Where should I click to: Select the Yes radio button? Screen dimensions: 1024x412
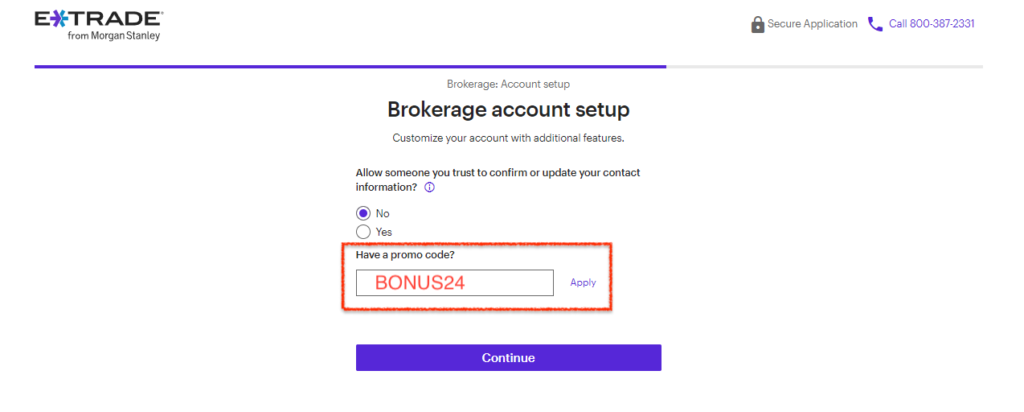coord(363,232)
